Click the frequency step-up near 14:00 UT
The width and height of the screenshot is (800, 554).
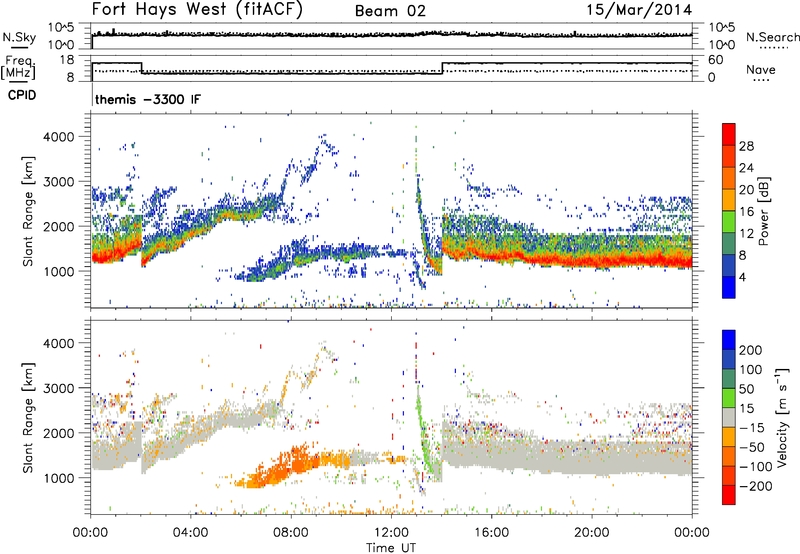(442, 68)
